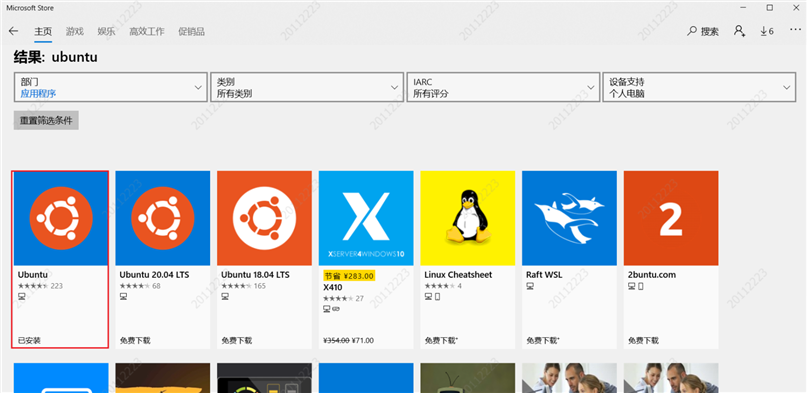Open the X410 app tile image
This screenshot has width=807, height=393.
pos(366,218)
